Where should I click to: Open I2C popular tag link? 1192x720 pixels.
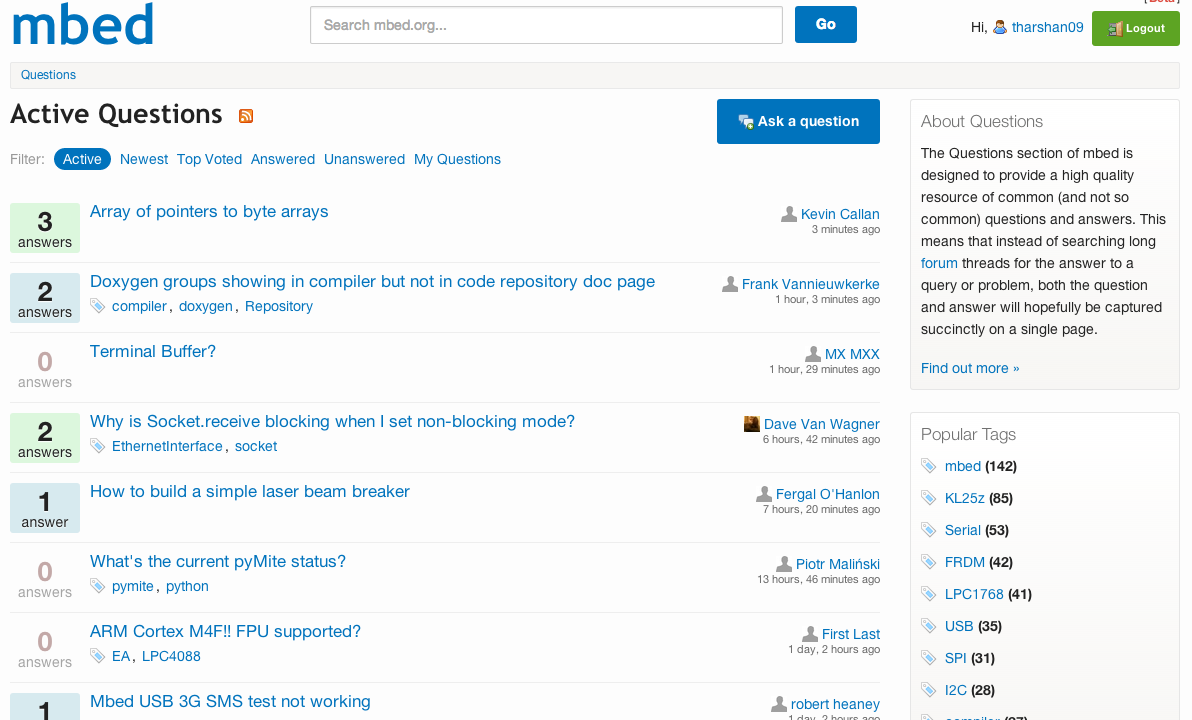[x=956, y=690]
